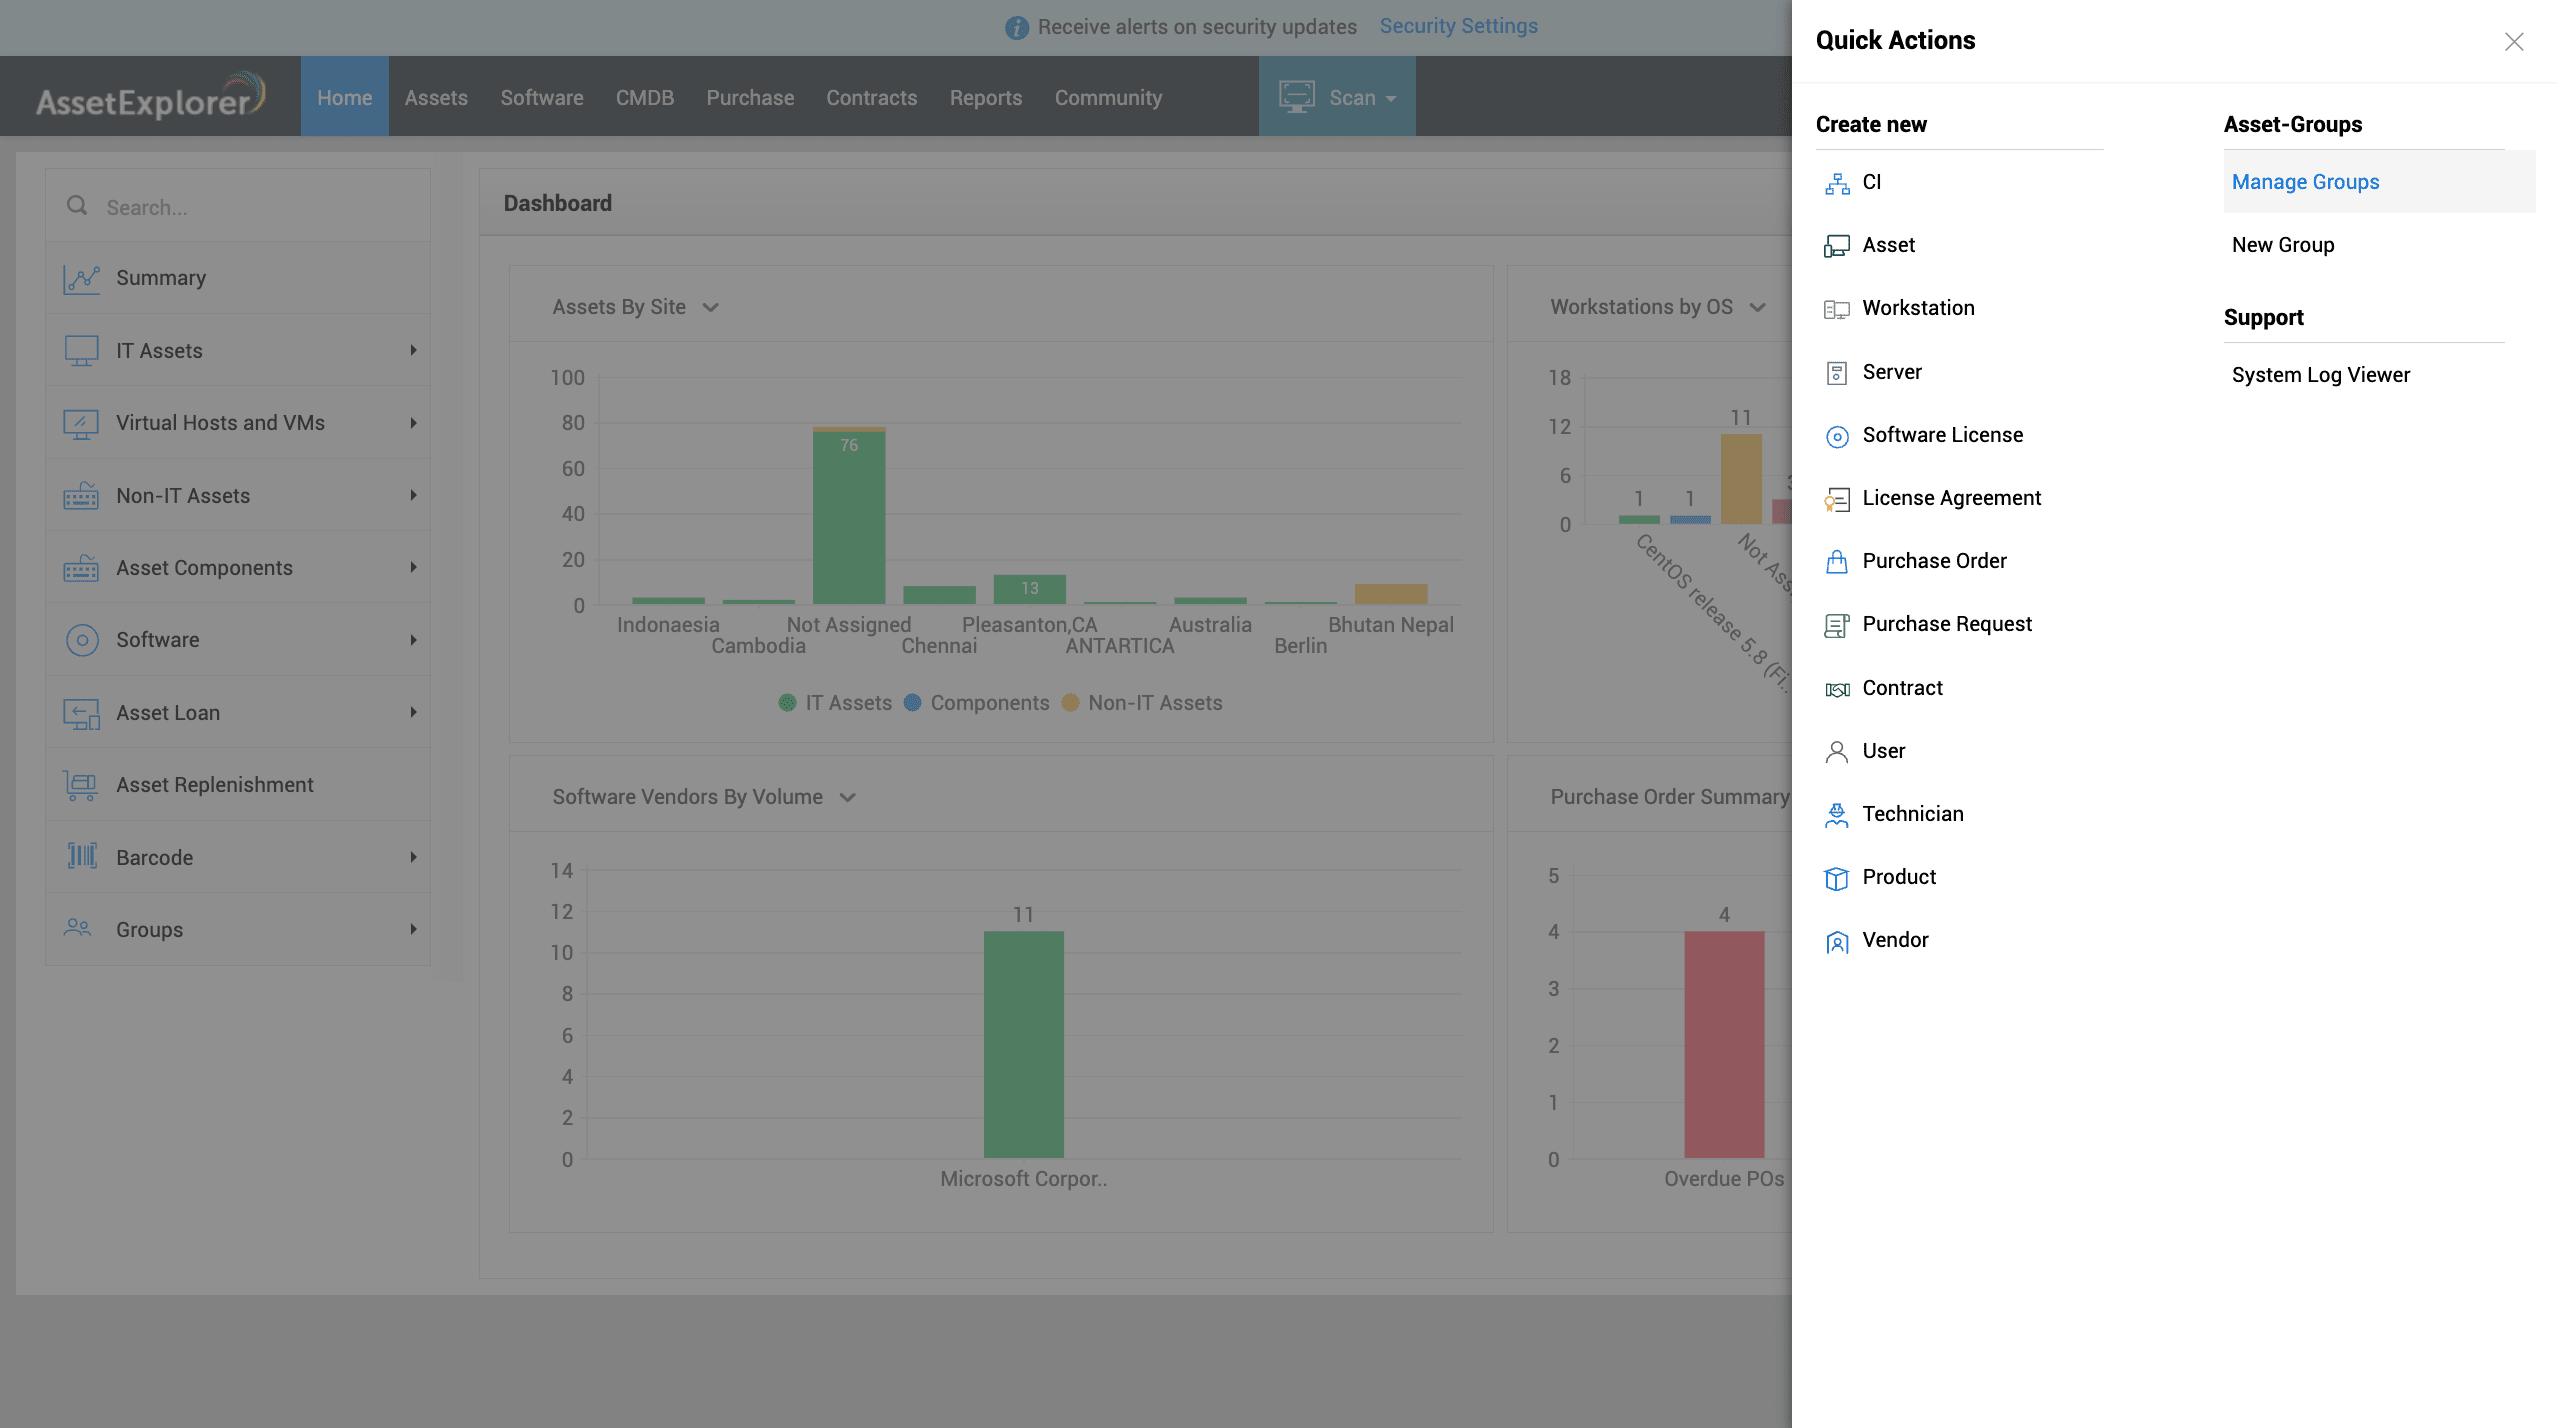Viewport: 2558px width, 1428px height.
Task: Click the Software License disc icon
Action: click(x=1837, y=436)
